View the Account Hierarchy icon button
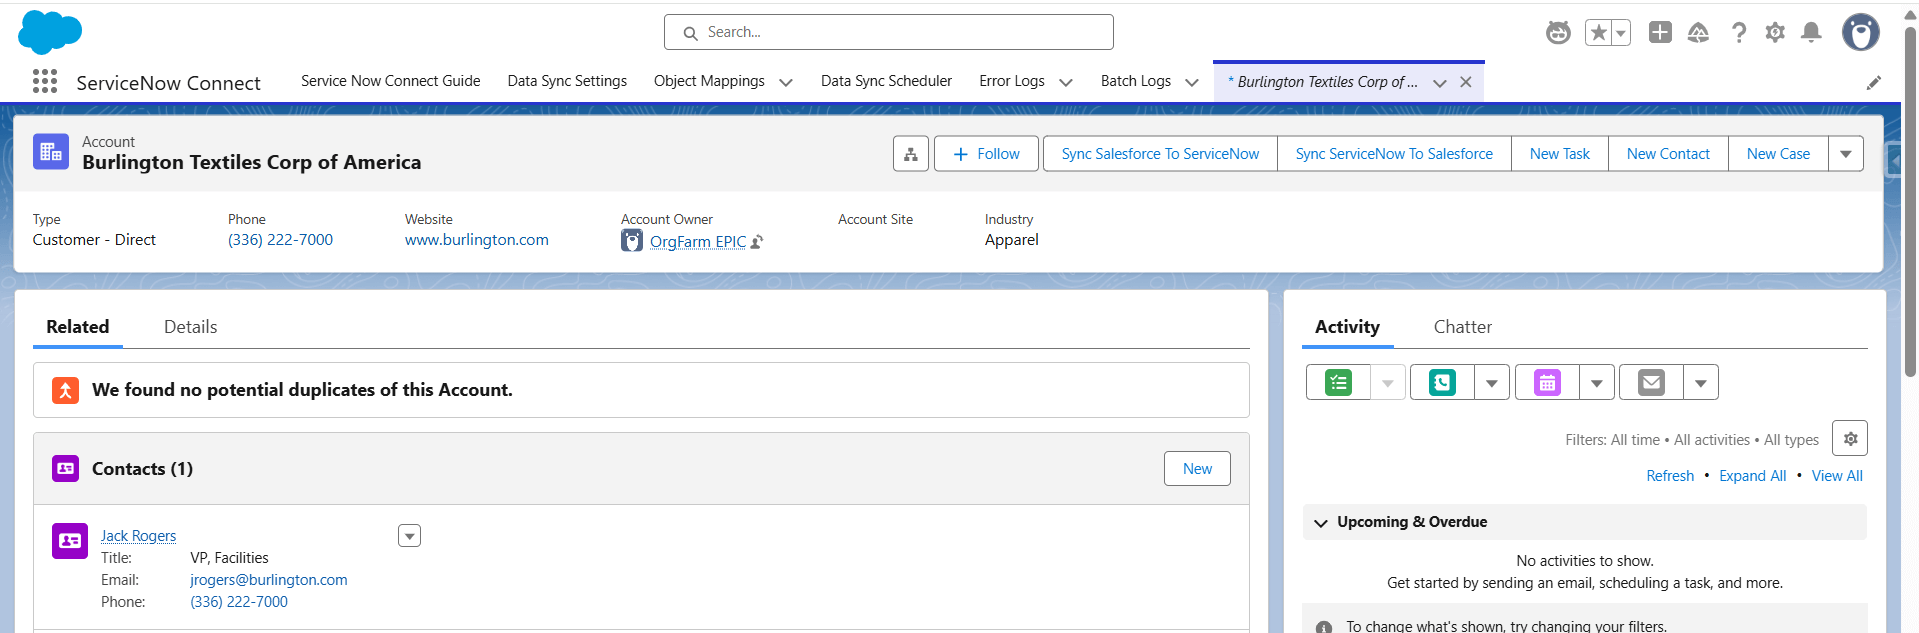Image resolution: width=1919 pixels, height=633 pixels. coord(911,154)
